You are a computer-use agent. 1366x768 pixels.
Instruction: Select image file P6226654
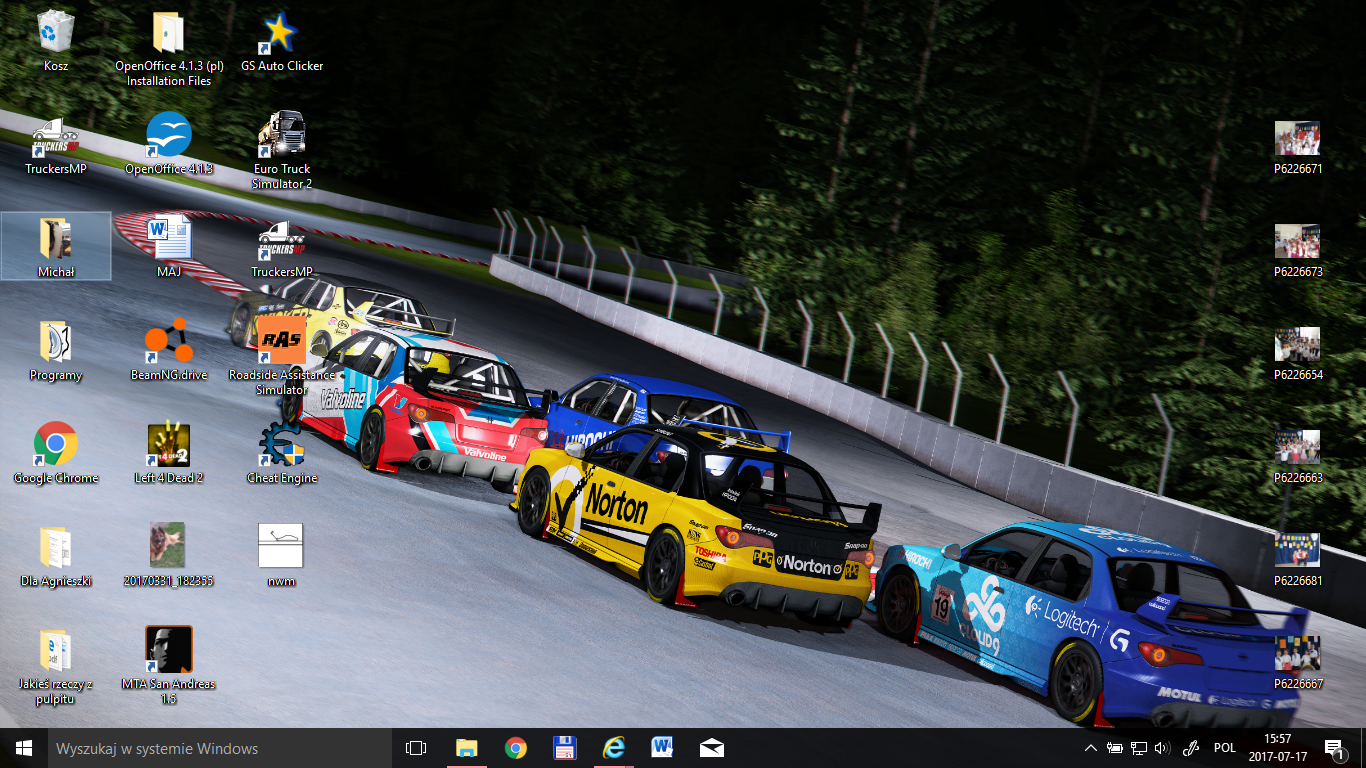[x=1298, y=354]
